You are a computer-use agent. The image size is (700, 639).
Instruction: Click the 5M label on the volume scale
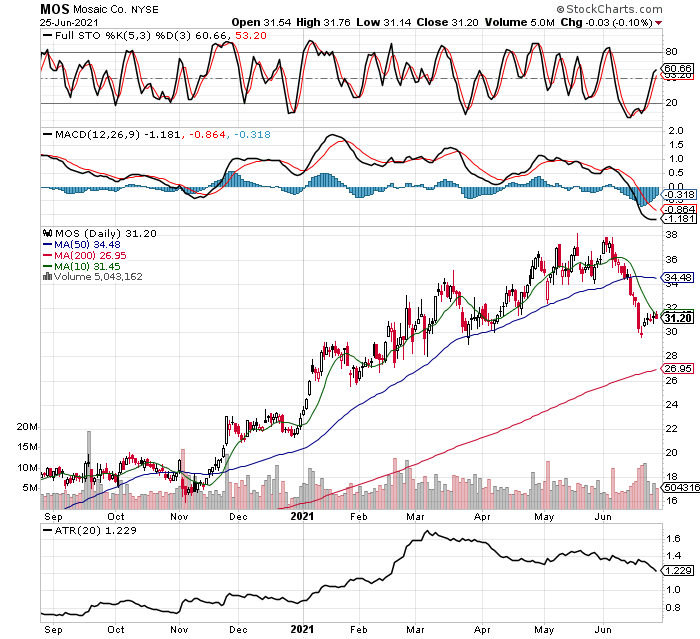click(30, 488)
